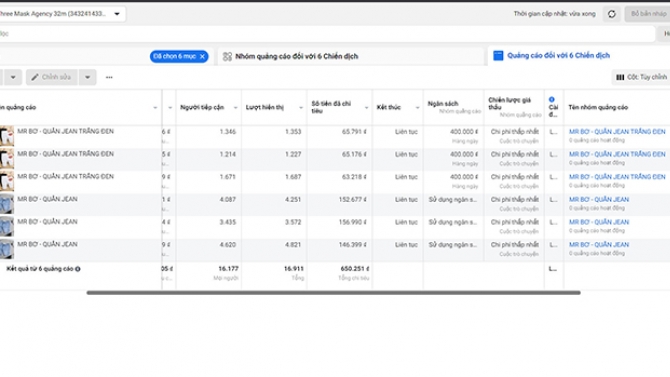Click the ad thumbnail in the 3.435 reach row
This screenshot has width=670, height=377.
coord(7,227)
